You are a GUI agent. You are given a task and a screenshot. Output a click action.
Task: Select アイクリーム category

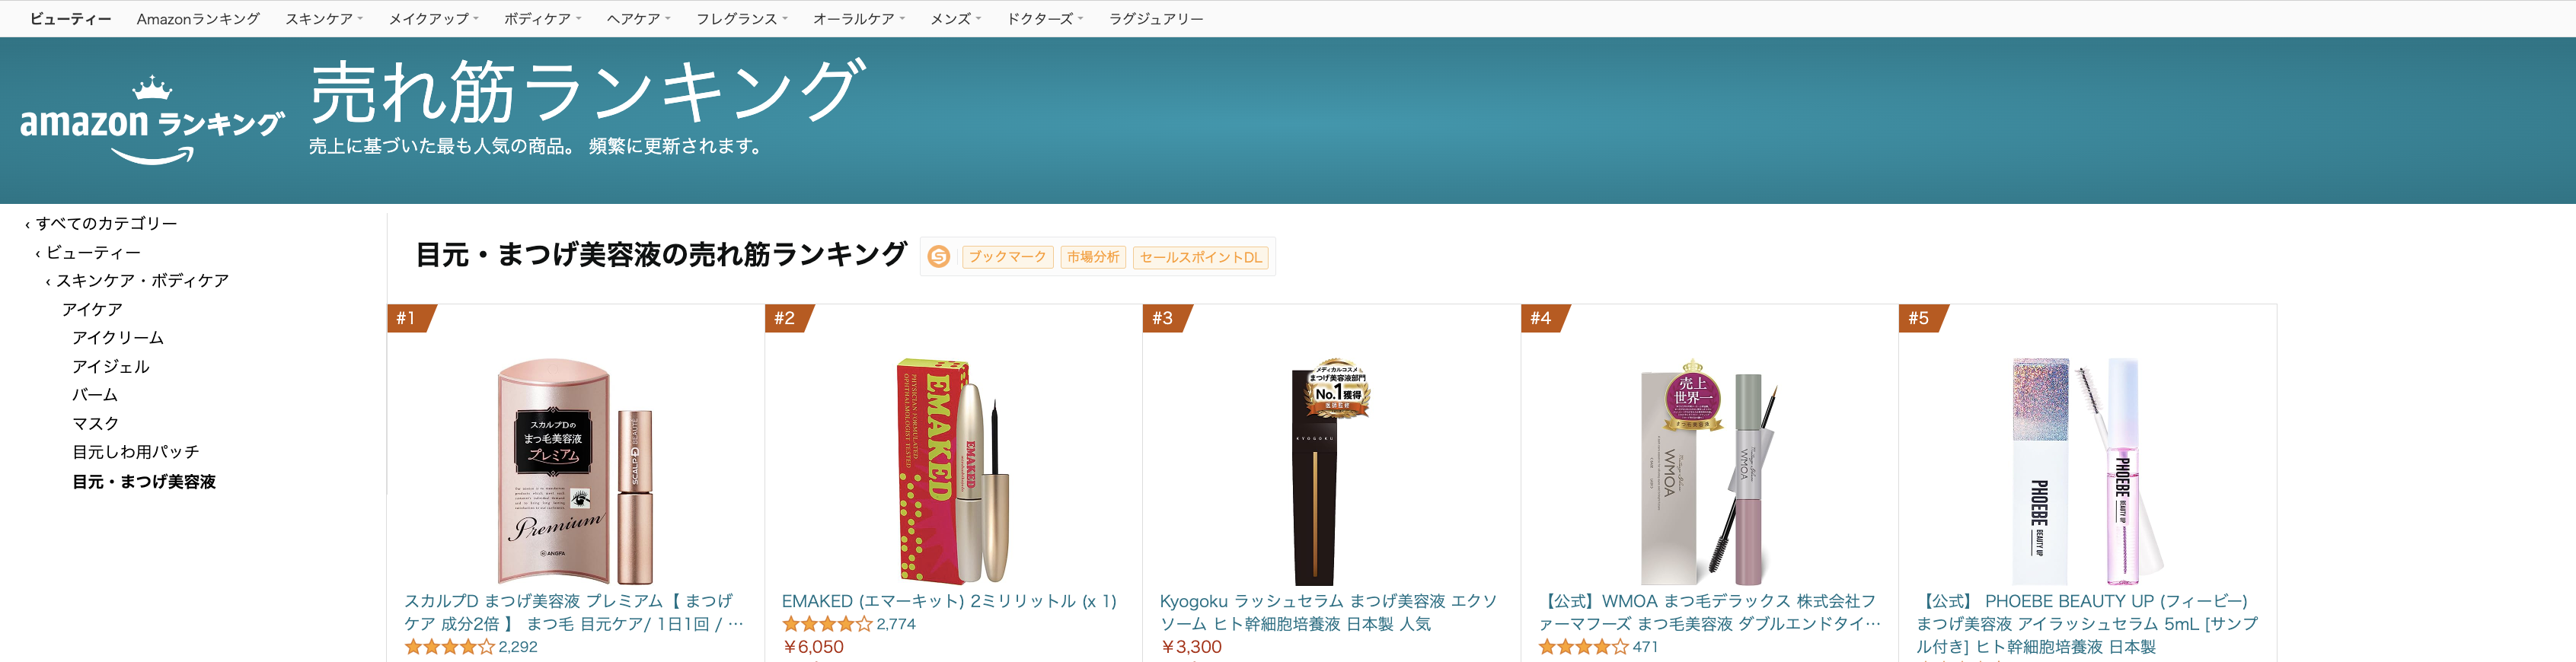118,338
